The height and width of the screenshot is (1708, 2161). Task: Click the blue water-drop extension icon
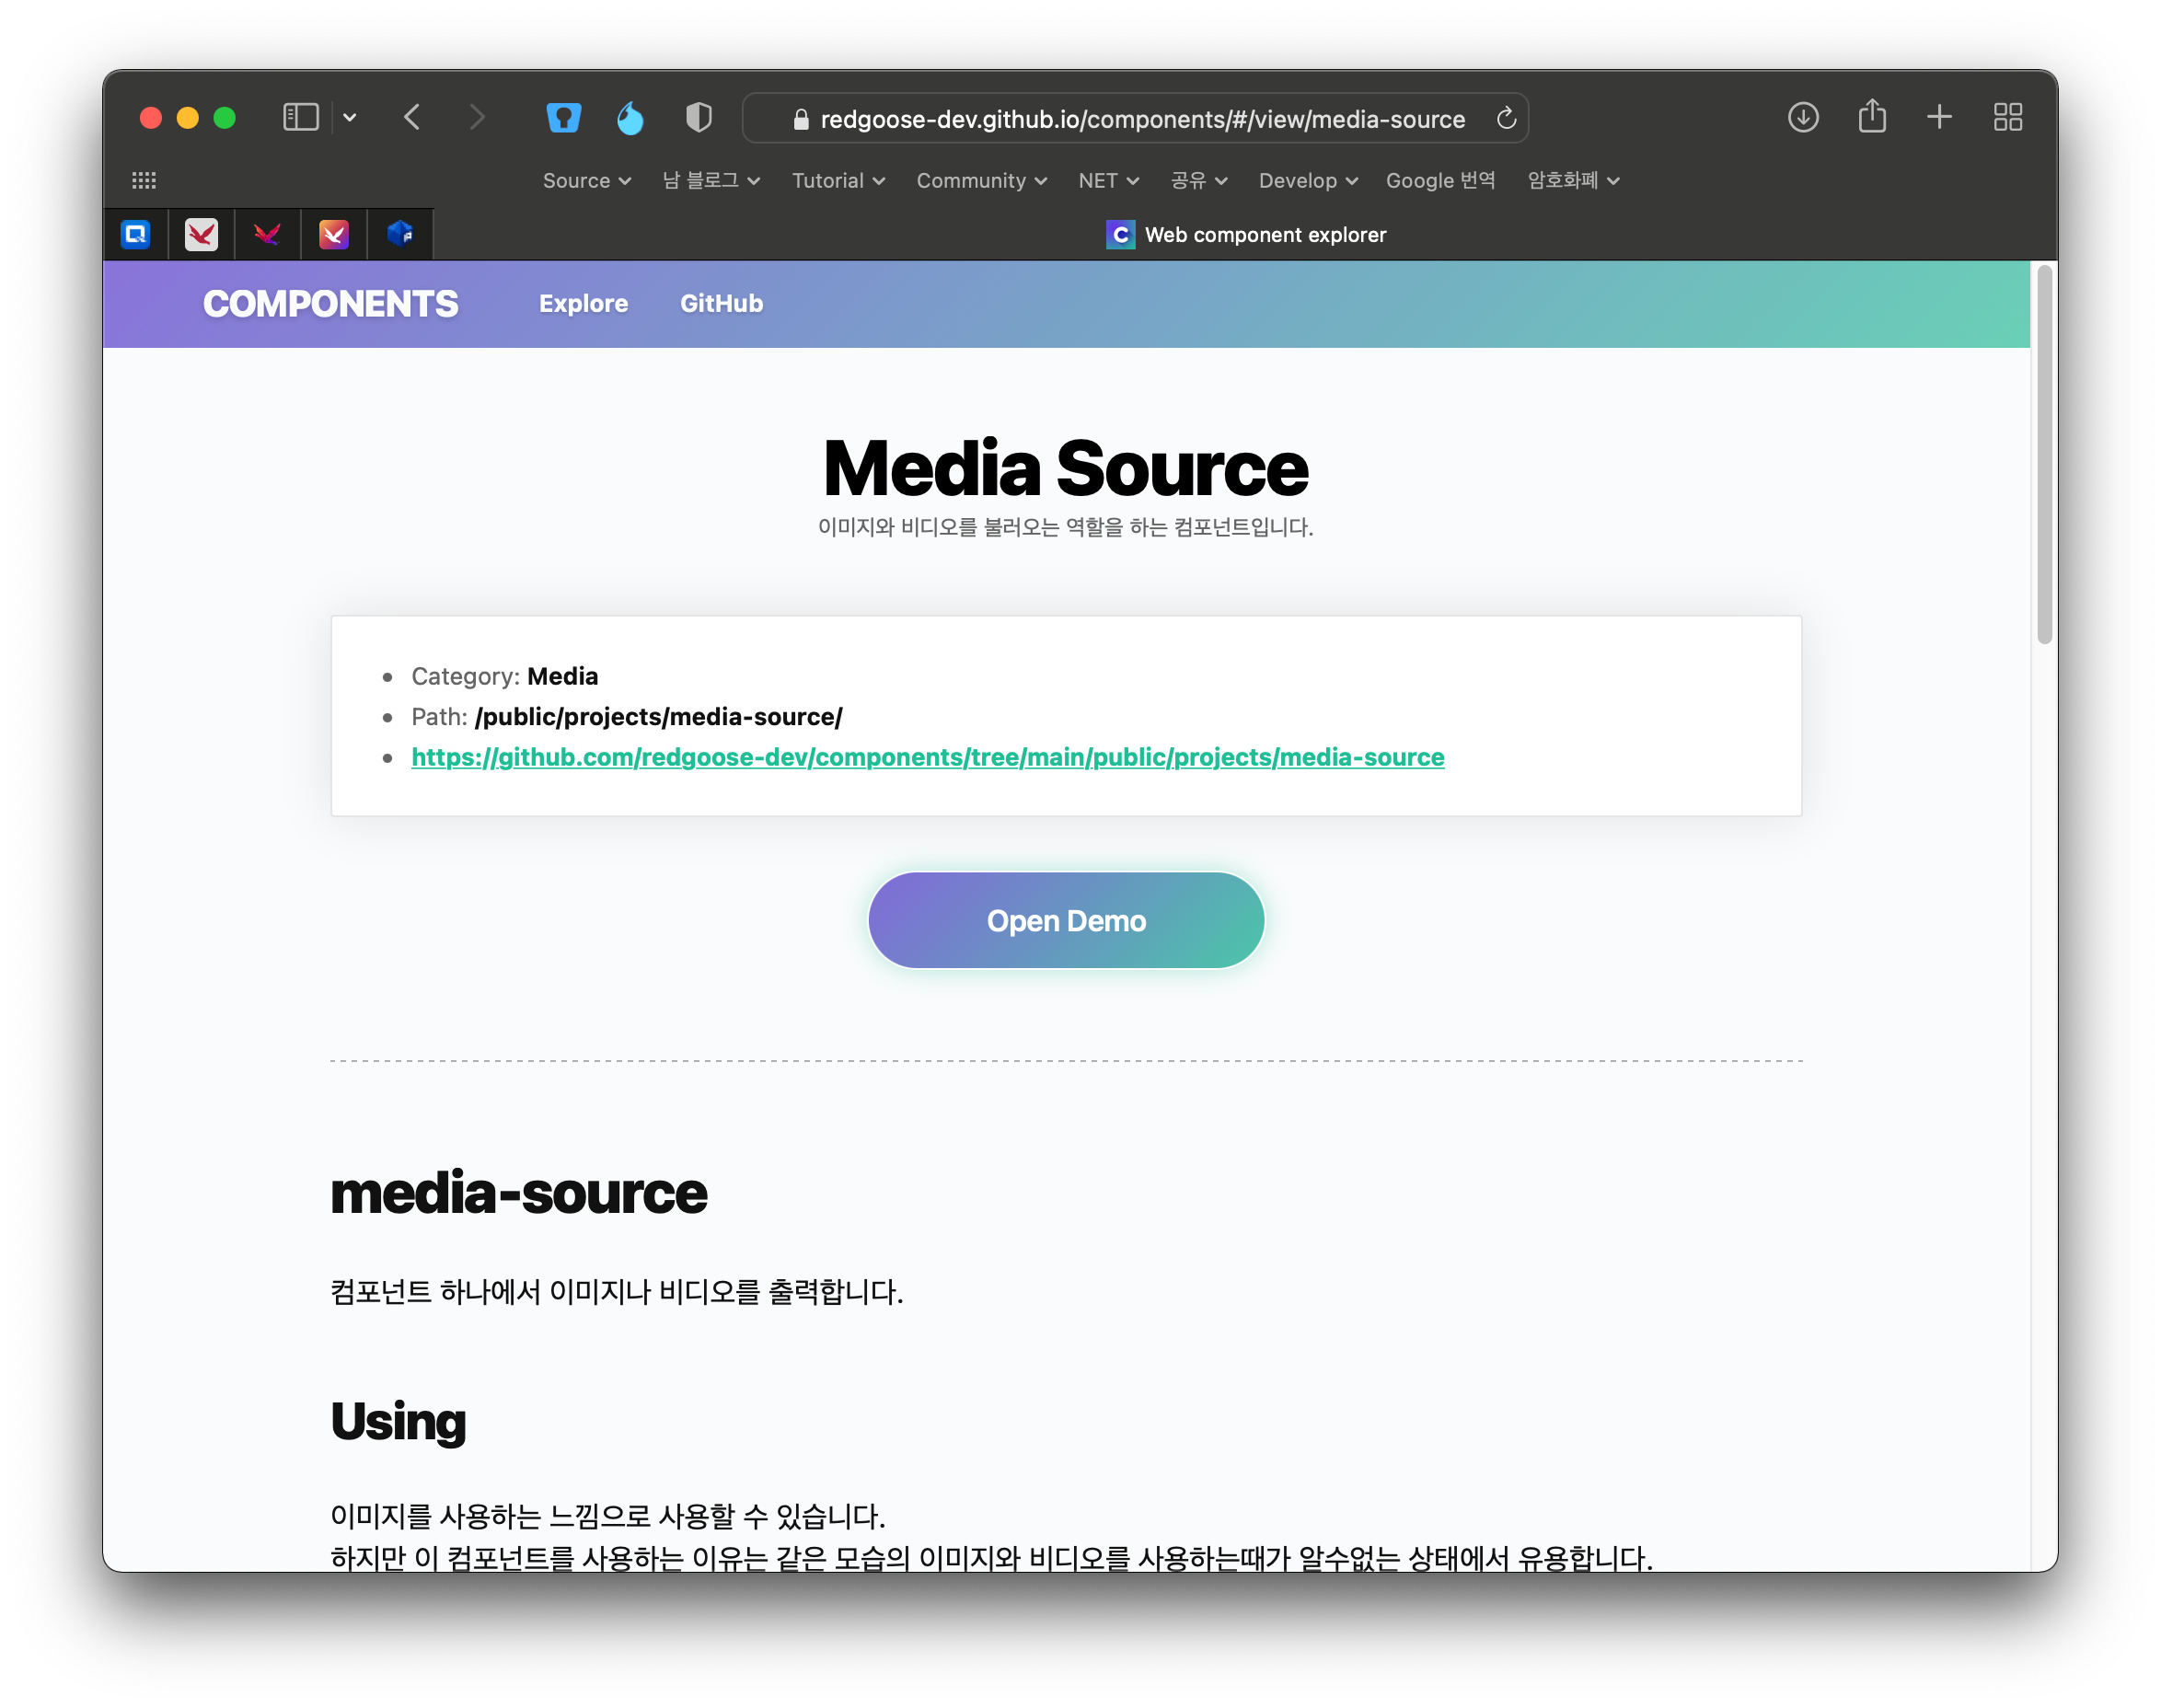(630, 118)
